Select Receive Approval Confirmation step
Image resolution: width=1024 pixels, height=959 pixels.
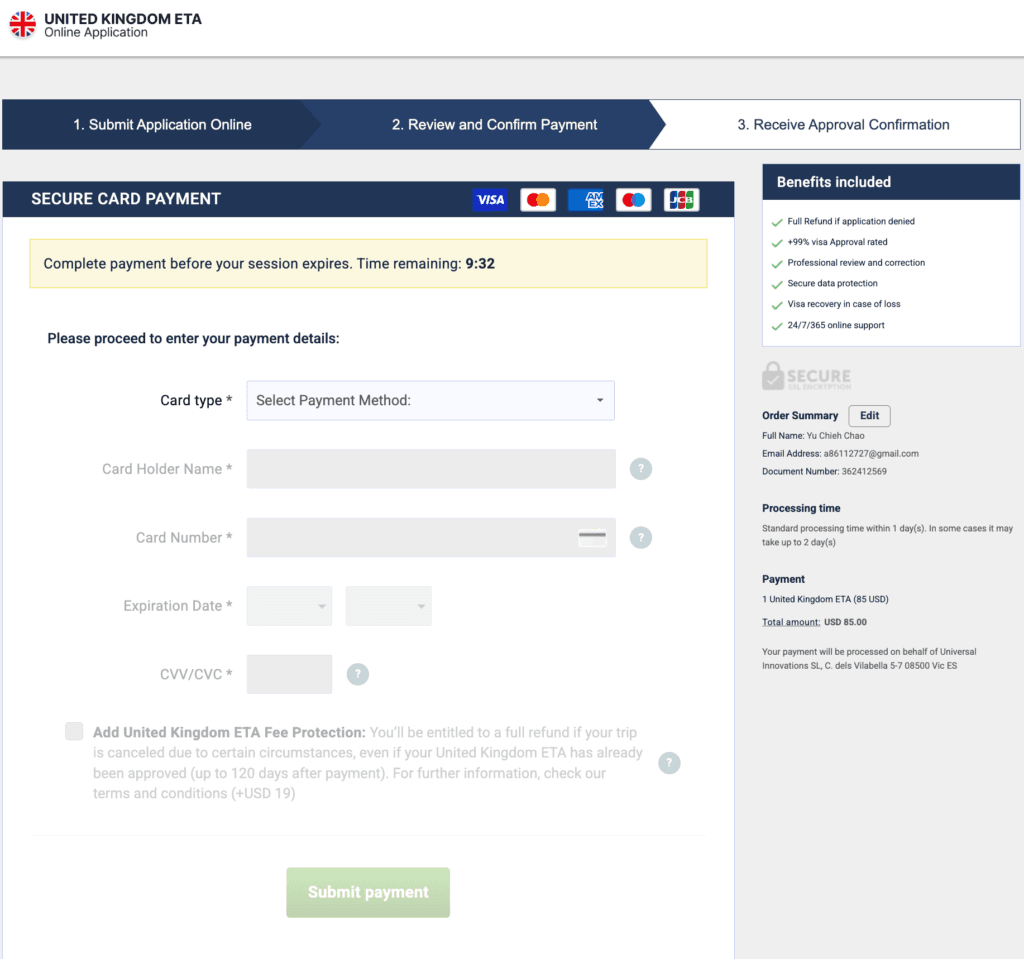pyautogui.click(x=843, y=125)
